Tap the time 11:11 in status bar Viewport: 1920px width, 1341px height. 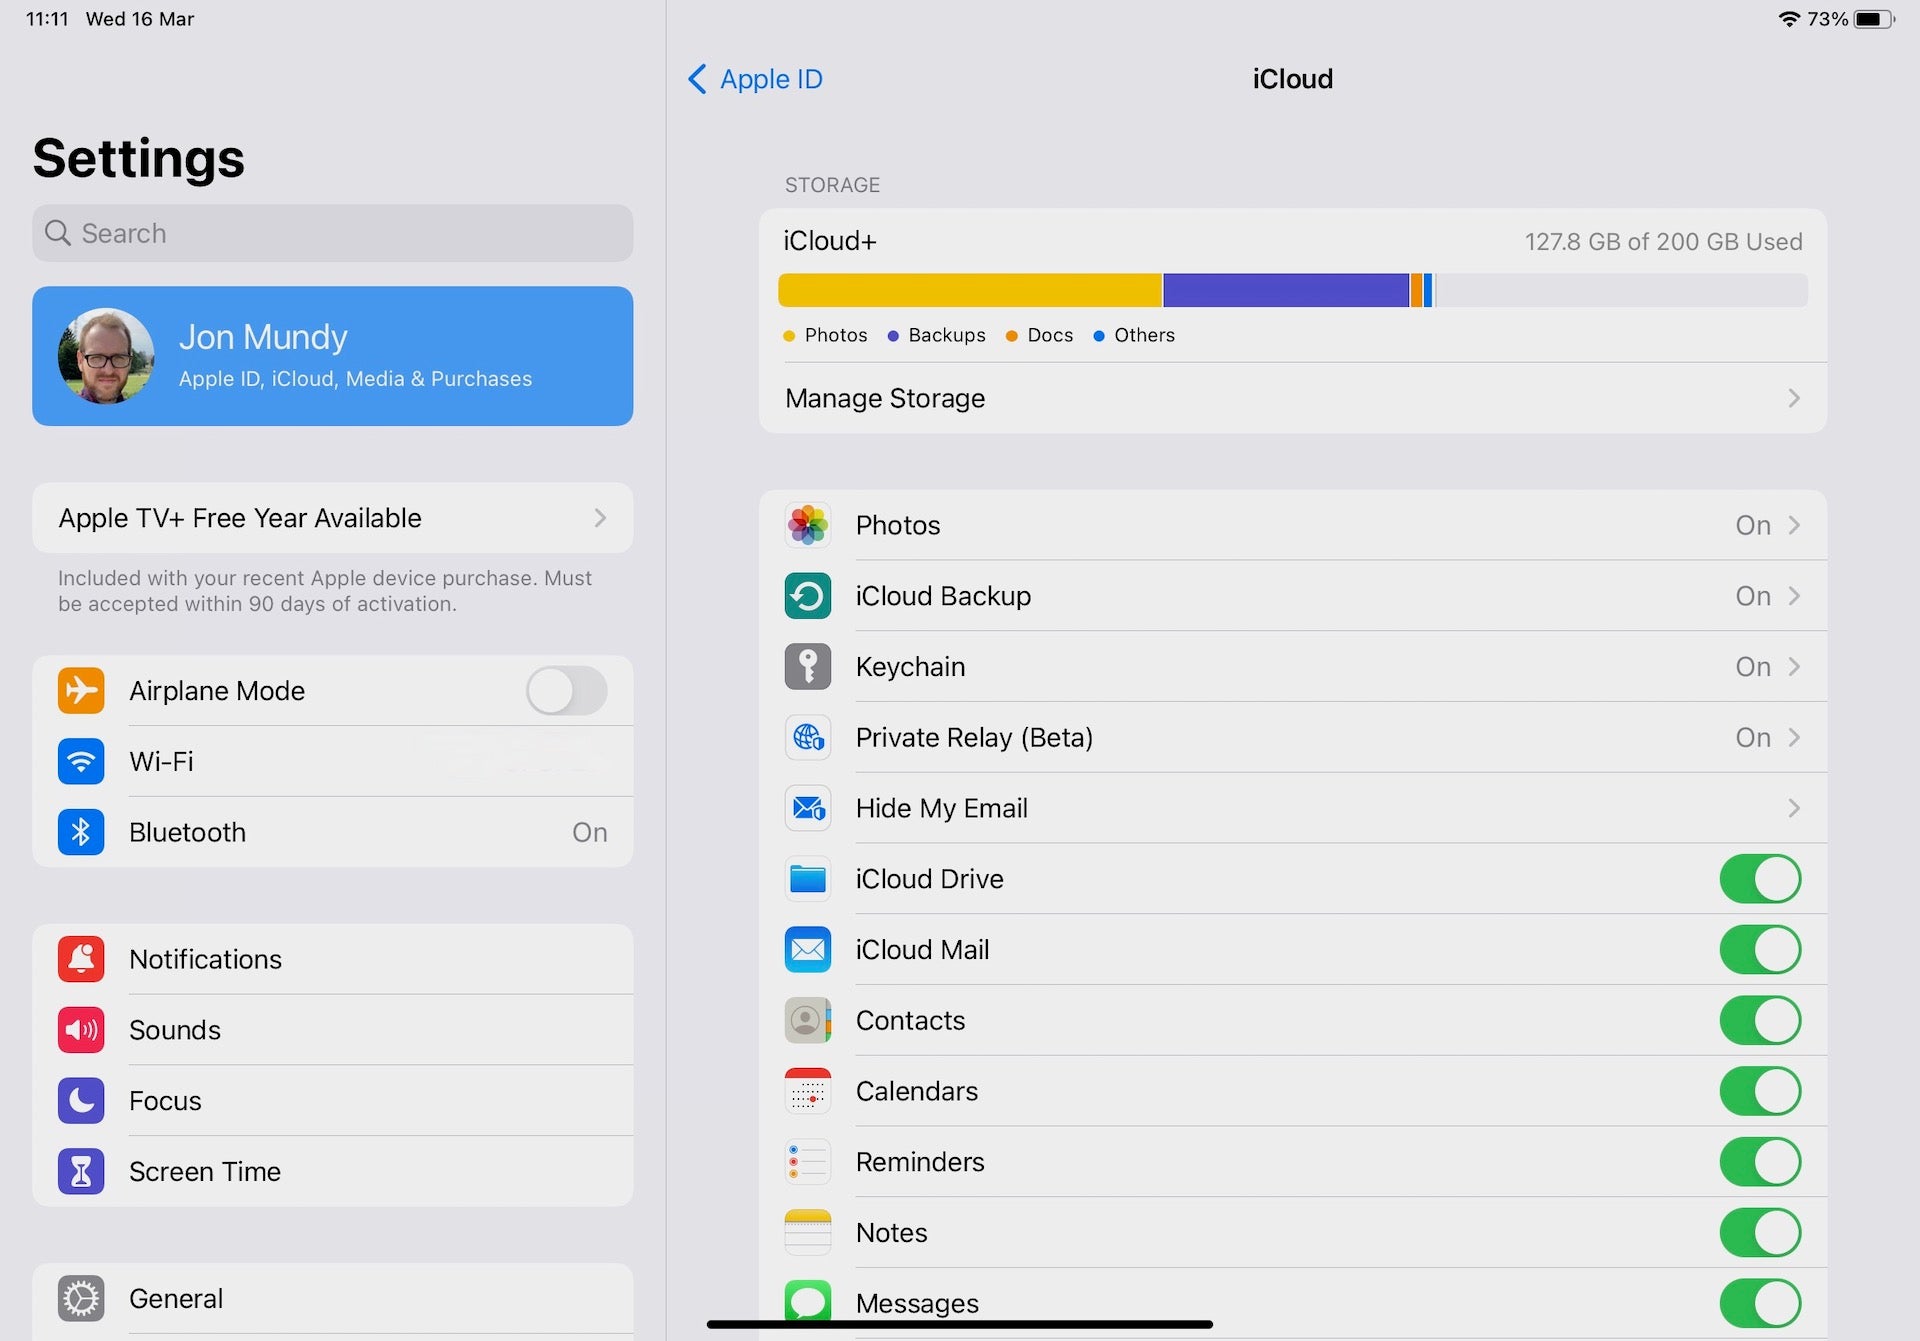point(47,19)
